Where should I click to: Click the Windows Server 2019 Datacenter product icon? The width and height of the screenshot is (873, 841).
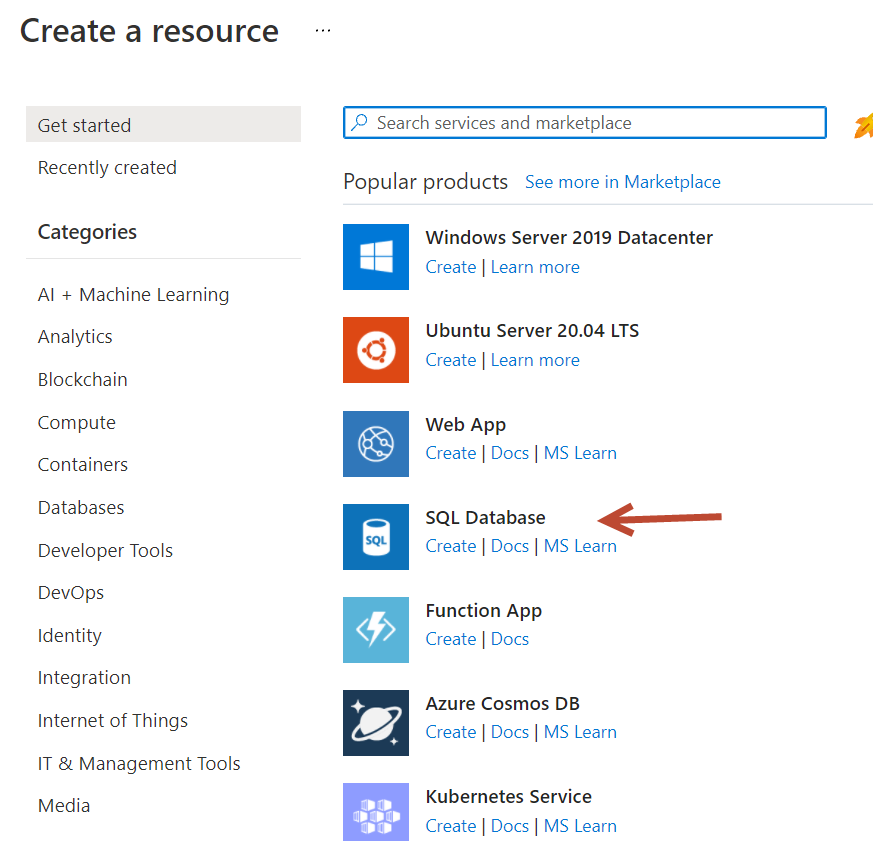[x=376, y=257]
